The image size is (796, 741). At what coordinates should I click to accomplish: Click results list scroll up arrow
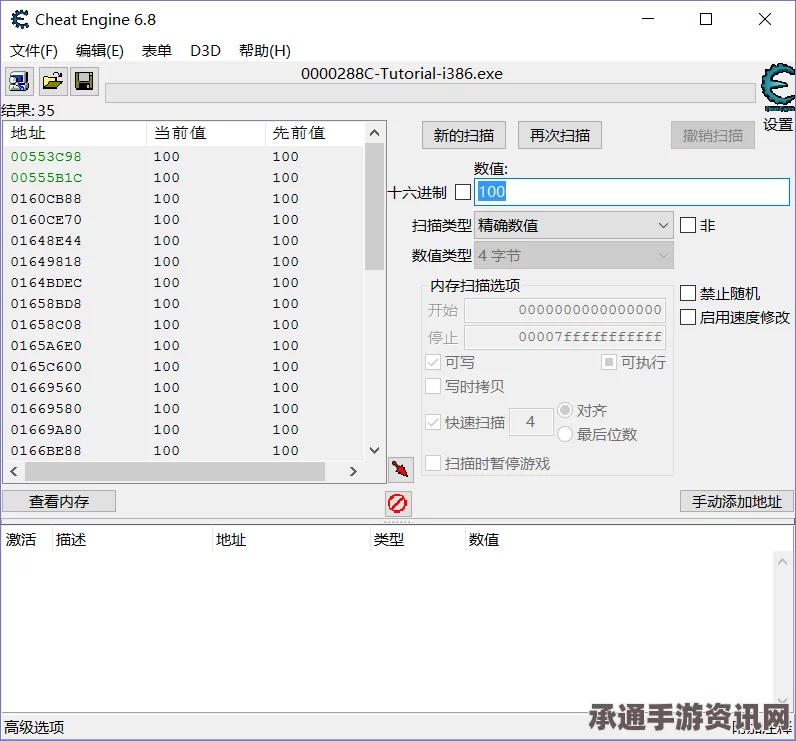(375, 133)
